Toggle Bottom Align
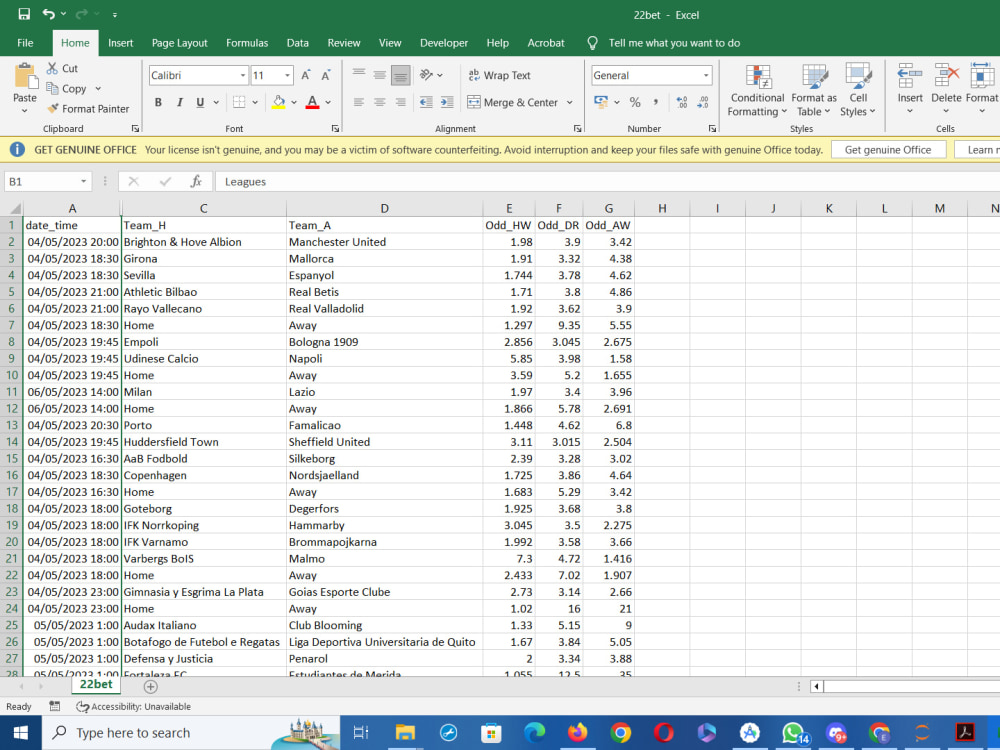 coord(401,75)
